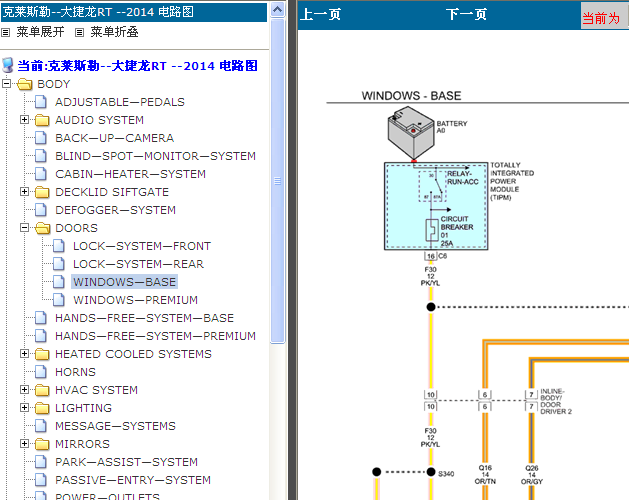Expand the MIRRORS folder

(24, 443)
